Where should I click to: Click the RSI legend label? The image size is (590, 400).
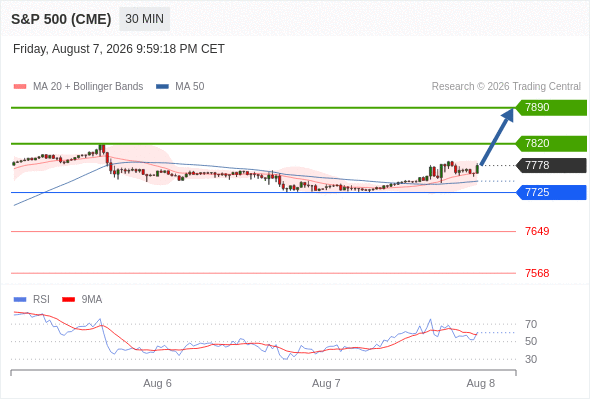41,300
